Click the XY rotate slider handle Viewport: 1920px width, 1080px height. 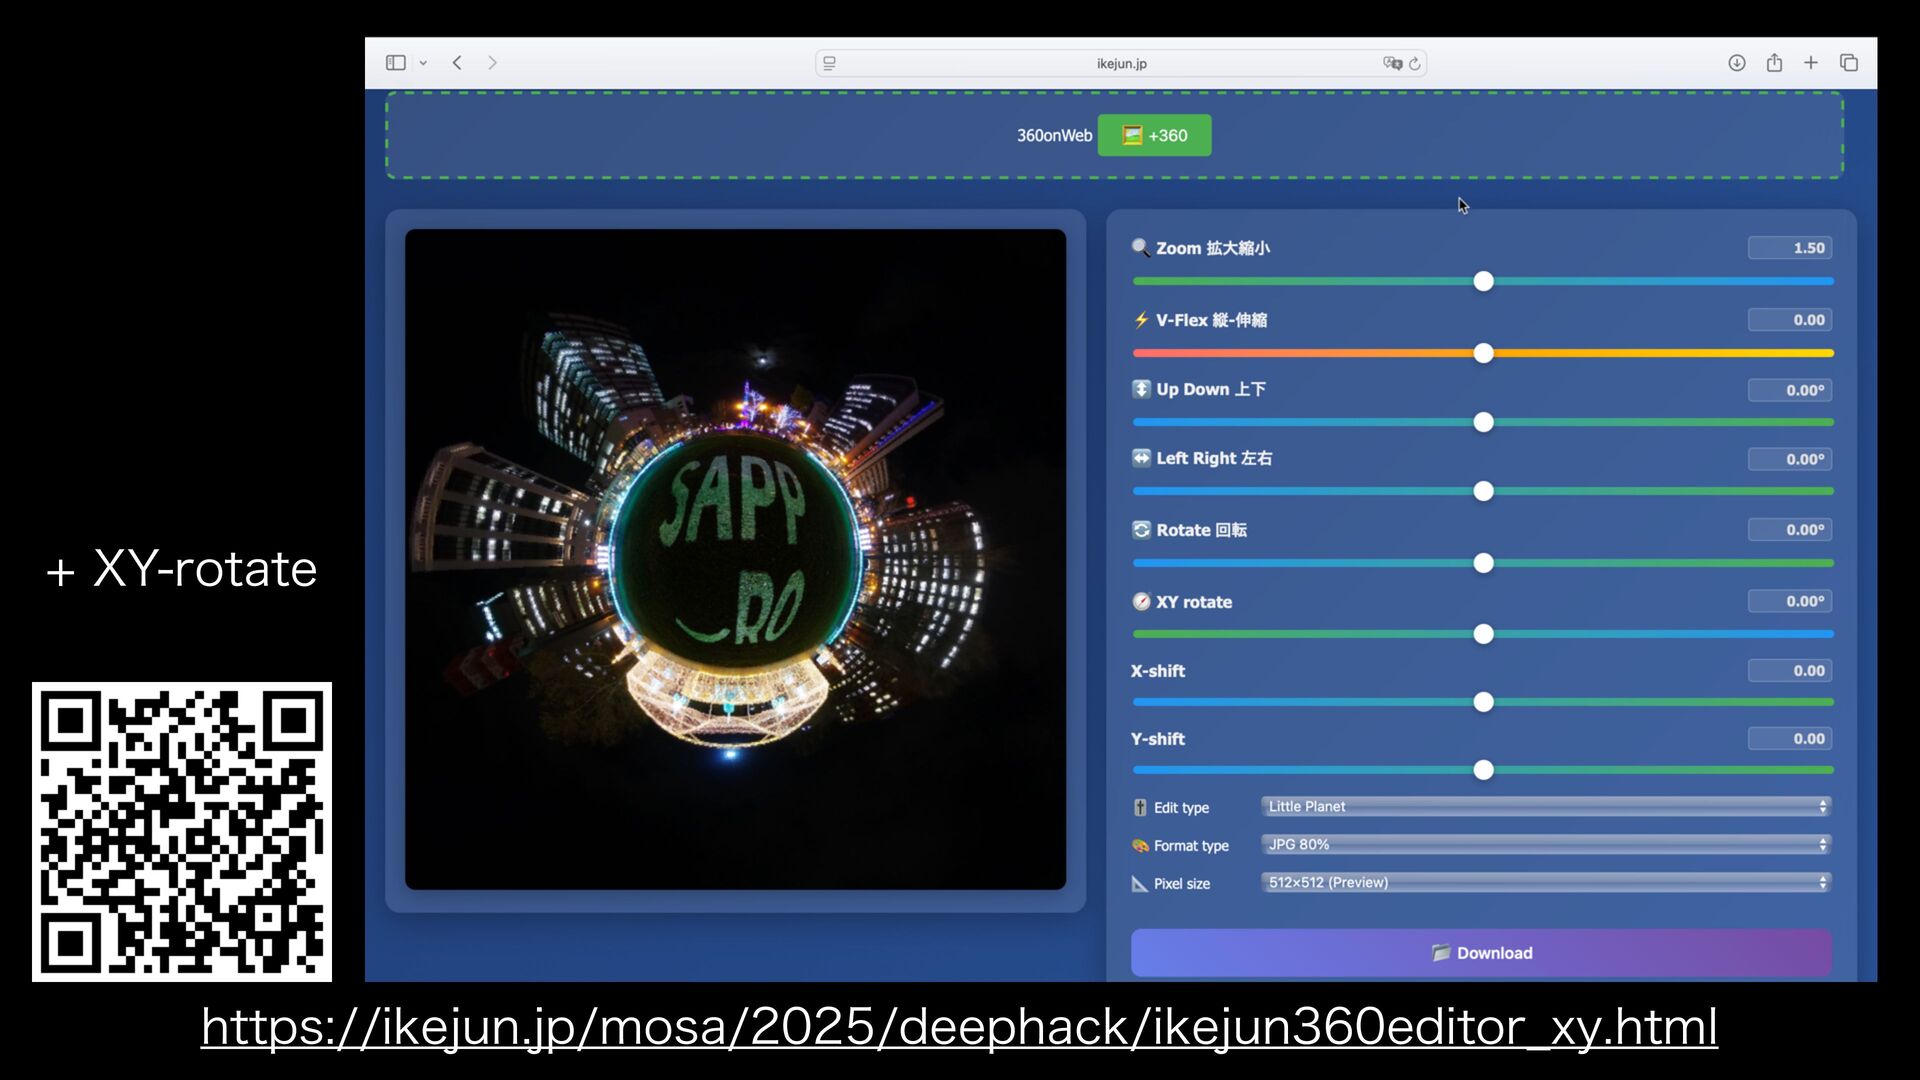click(x=1484, y=634)
